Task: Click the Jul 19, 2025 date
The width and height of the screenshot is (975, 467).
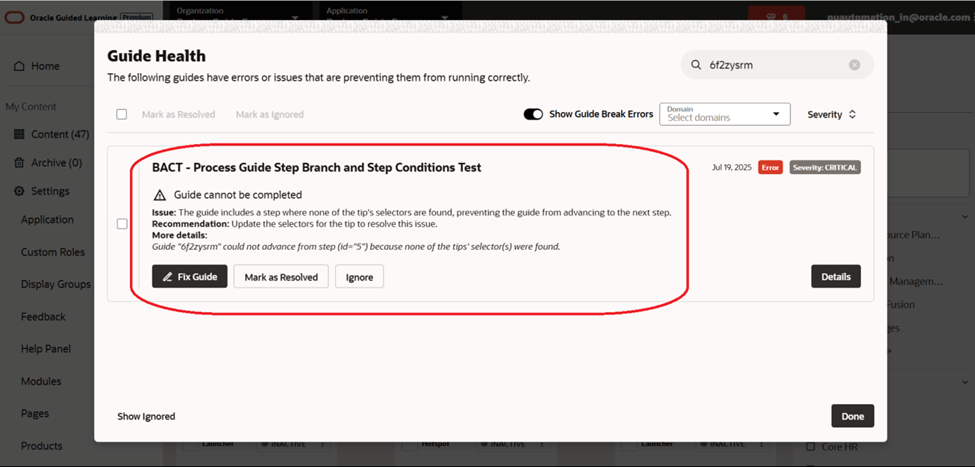Action: (x=732, y=167)
